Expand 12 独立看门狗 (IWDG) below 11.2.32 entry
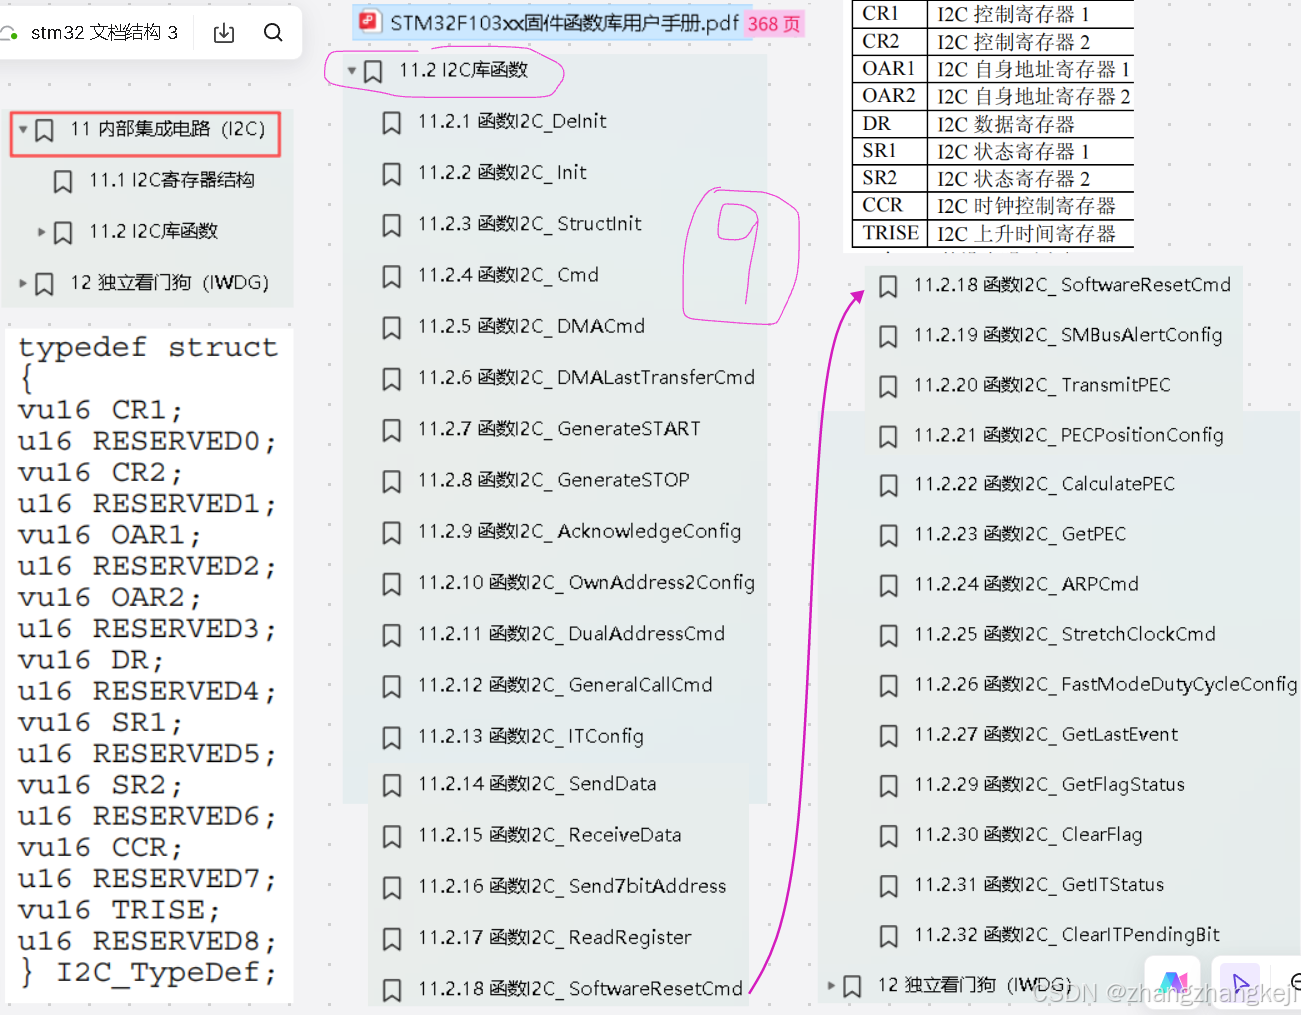The height and width of the screenshot is (1015, 1301). (x=831, y=986)
